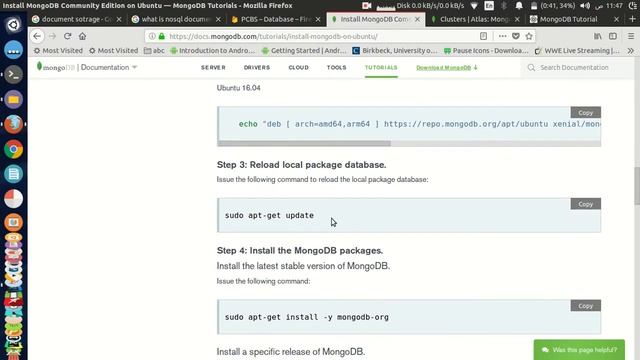
Task: Switch to 'what is nosql' tab
Action: [x=176, y=19]
